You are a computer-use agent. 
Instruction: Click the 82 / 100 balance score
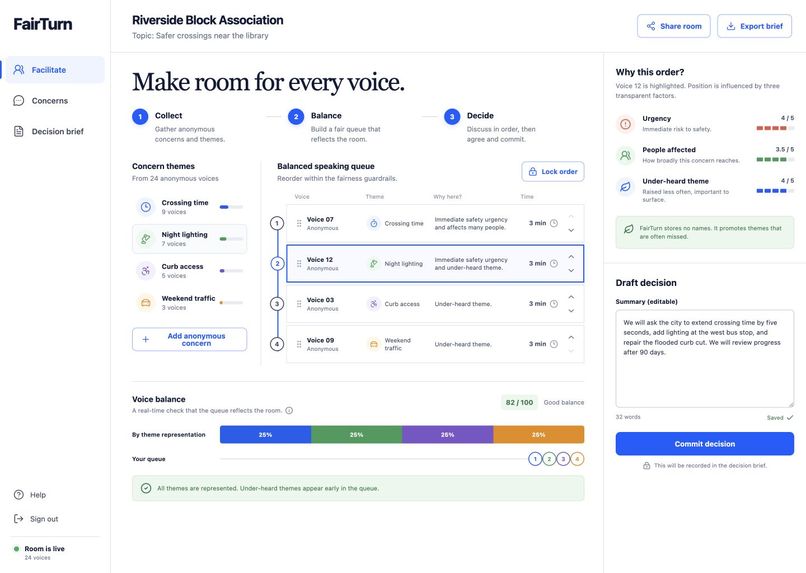coord(519,402)
